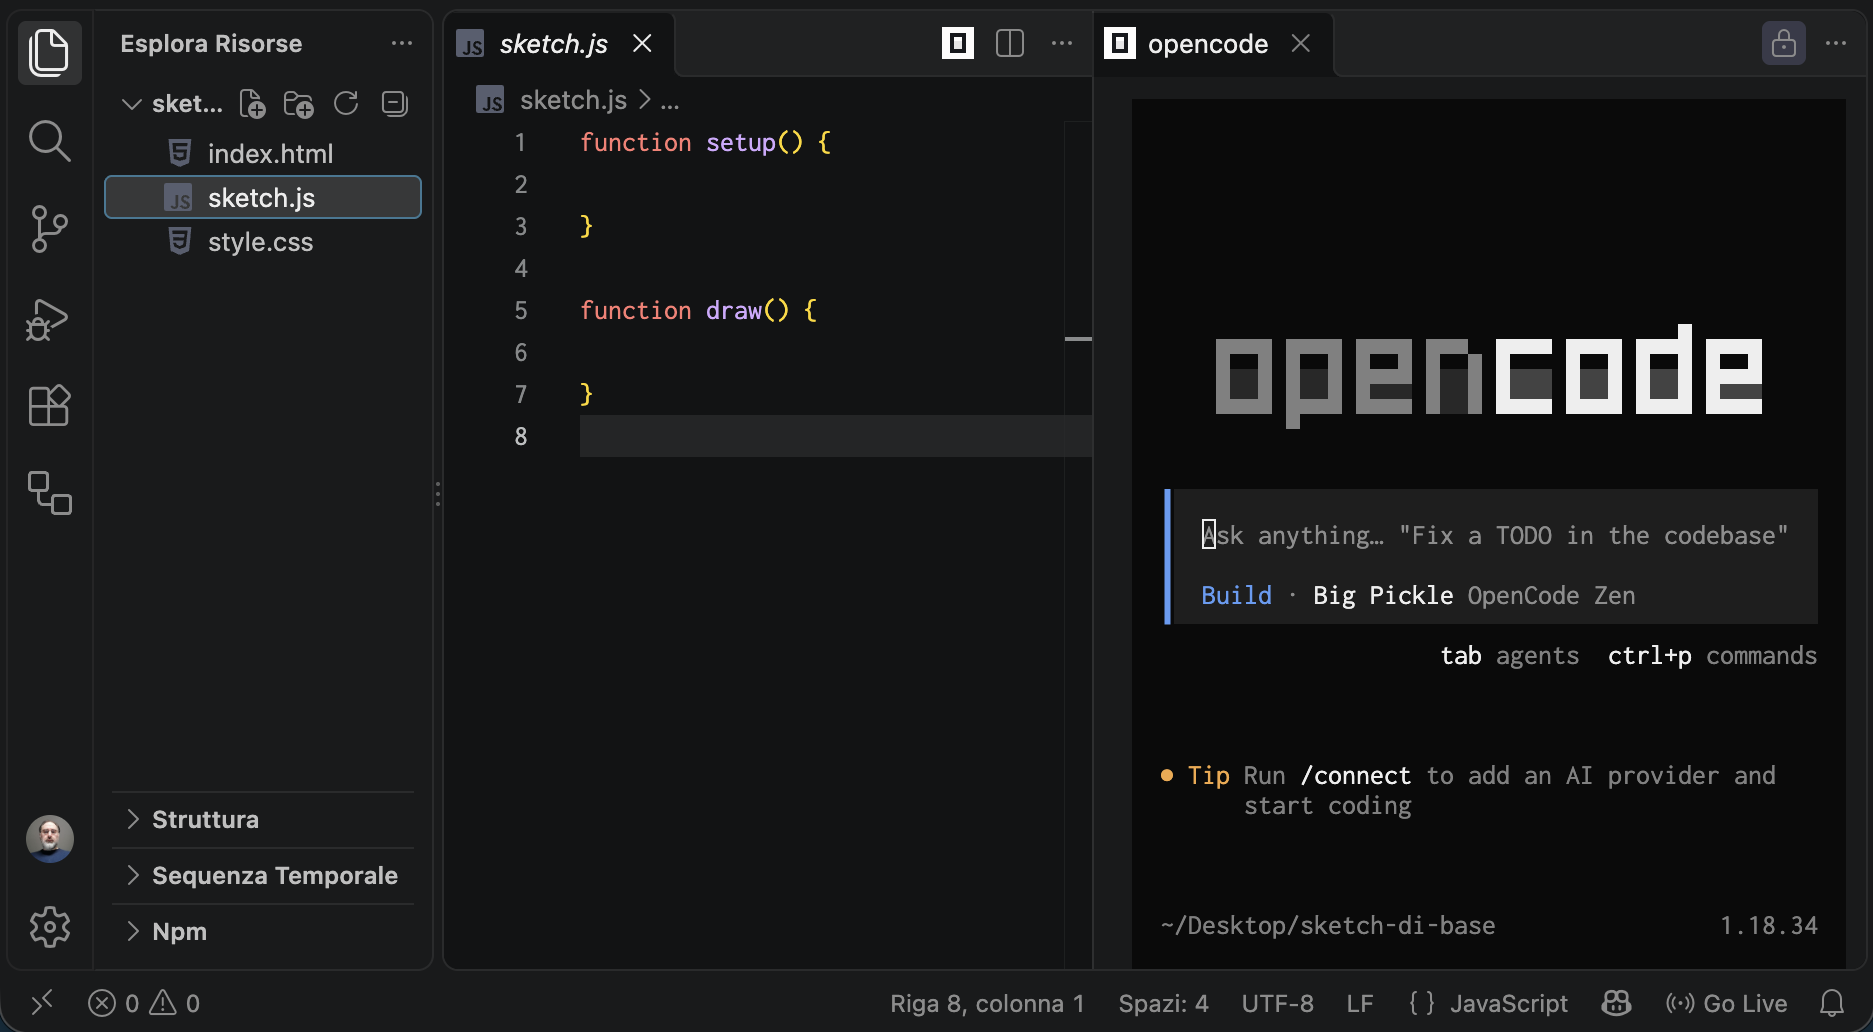Image resolution: width=1873 pixels, height=1032 pixels.
Task: Open the remote window indicator in status bar
Action: [x=42, y=1002]
